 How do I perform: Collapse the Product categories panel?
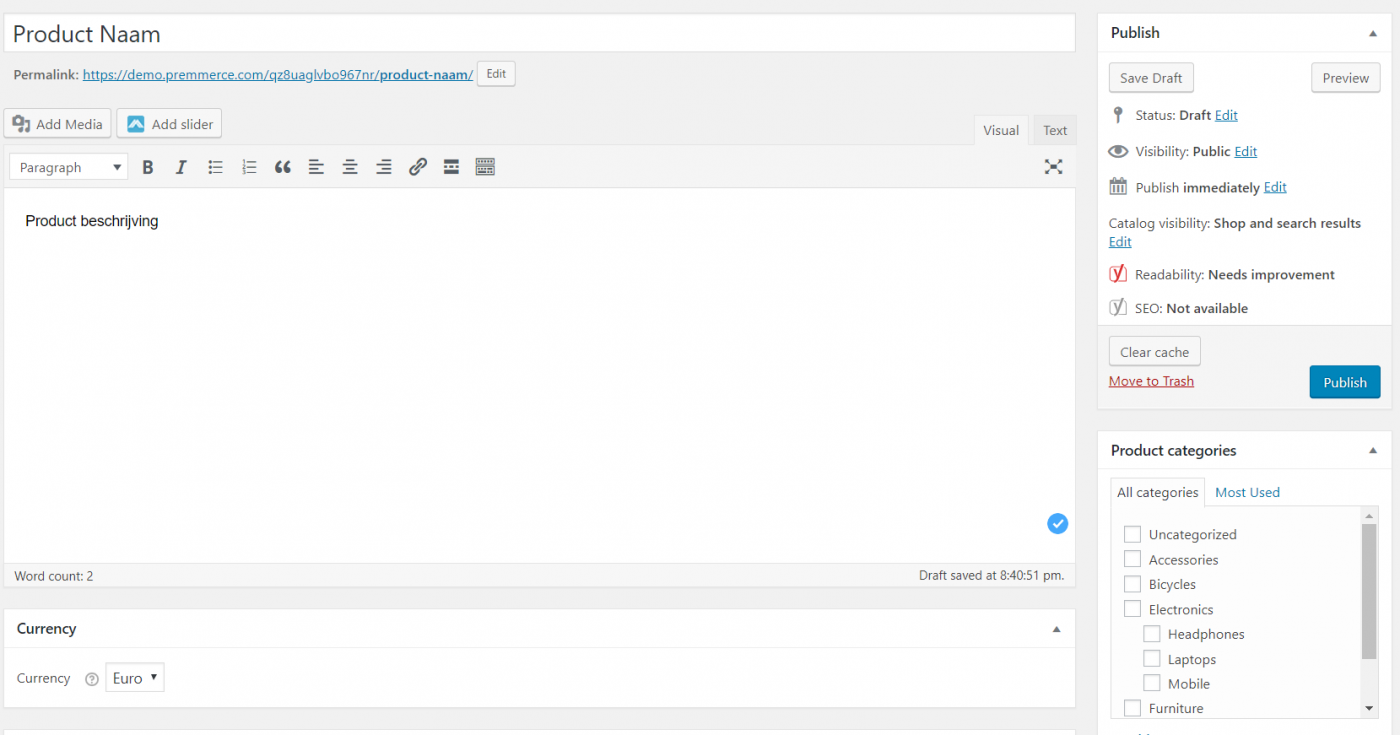[x=1373, y=451]
